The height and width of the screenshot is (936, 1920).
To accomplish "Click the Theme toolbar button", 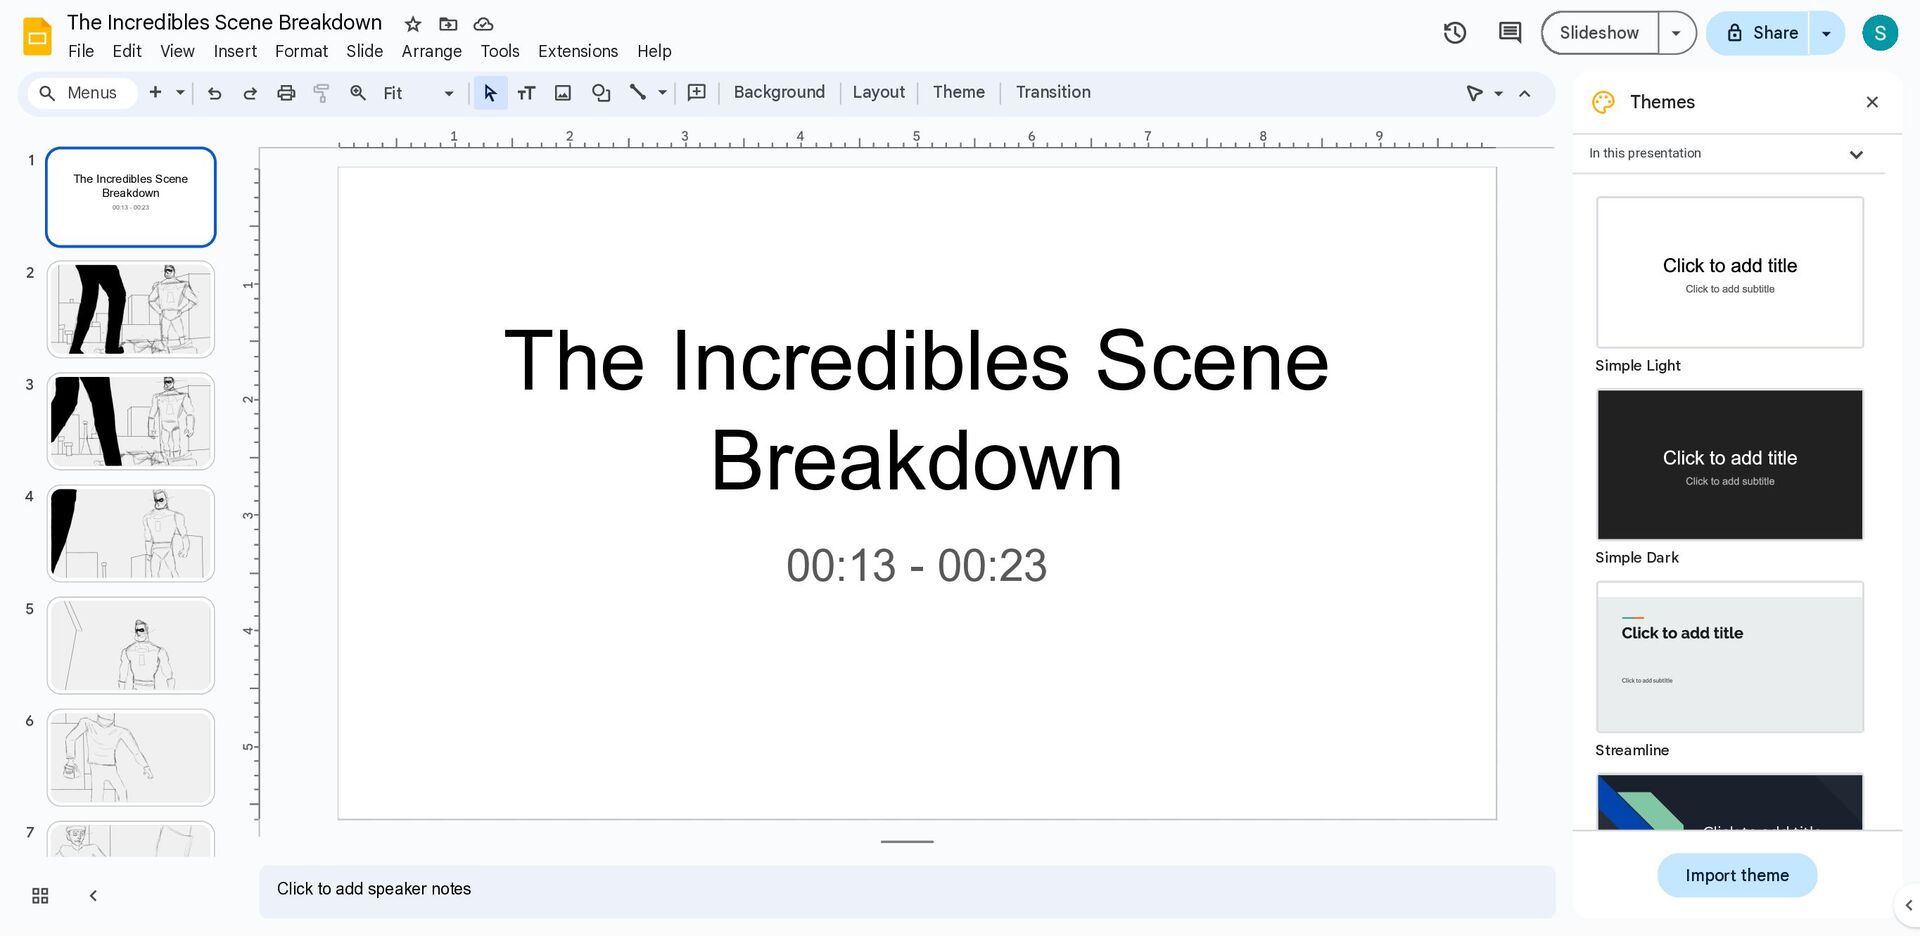I will pos(959,92).
